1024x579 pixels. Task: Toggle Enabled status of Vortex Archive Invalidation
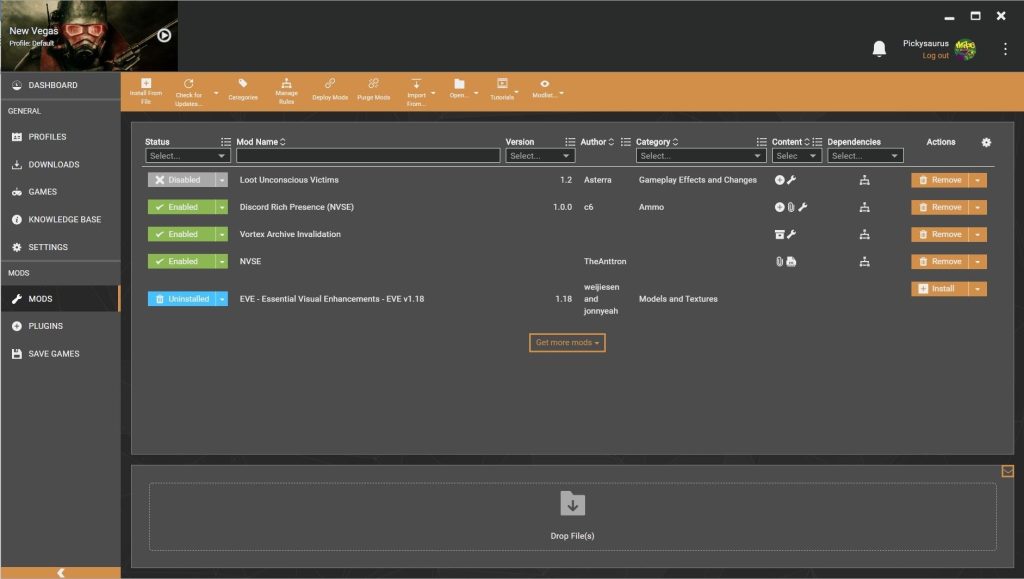pyautogui.click(x=180, y=234)
